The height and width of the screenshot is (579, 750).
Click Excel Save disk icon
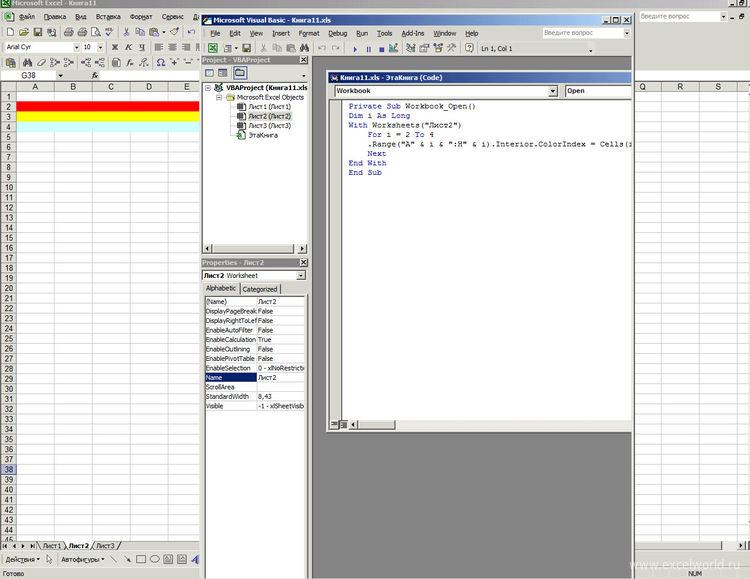pos(38,32)
